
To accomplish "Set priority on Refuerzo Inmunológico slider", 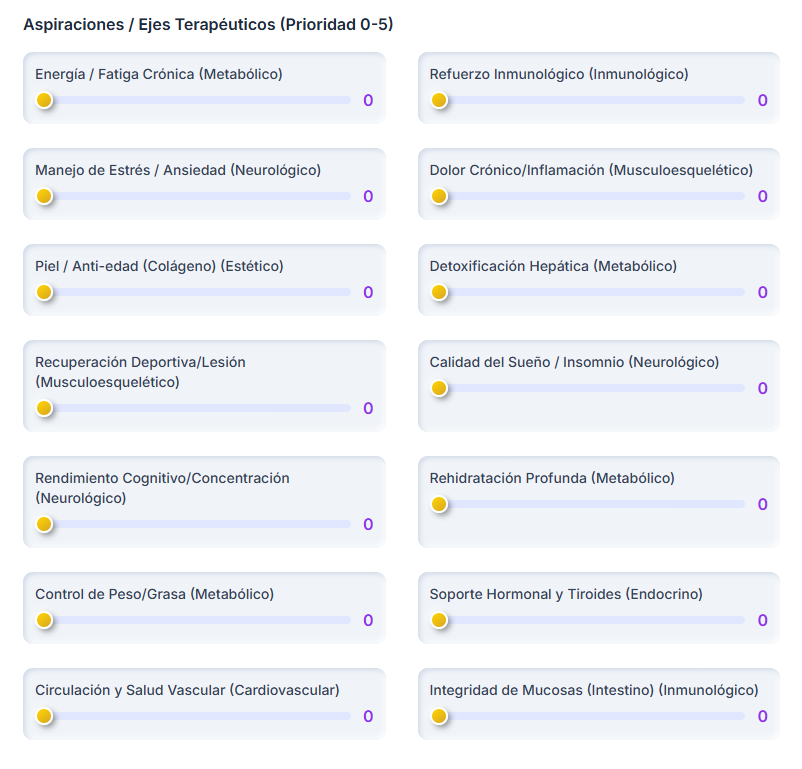I will point(439,101).
